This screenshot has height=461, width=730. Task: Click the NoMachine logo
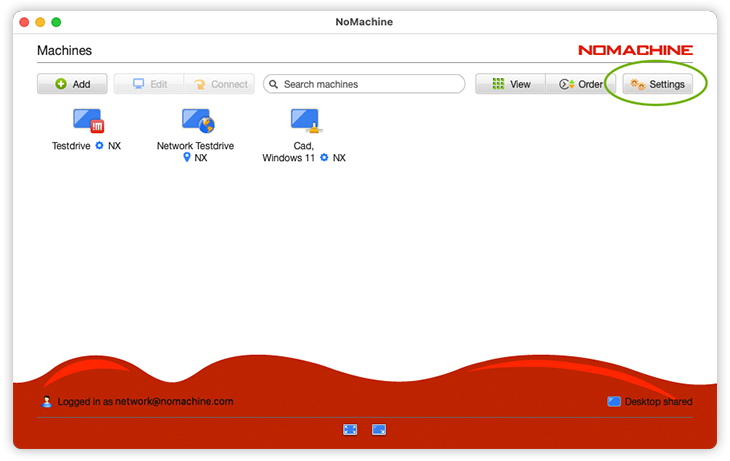(x=635, y=50)
